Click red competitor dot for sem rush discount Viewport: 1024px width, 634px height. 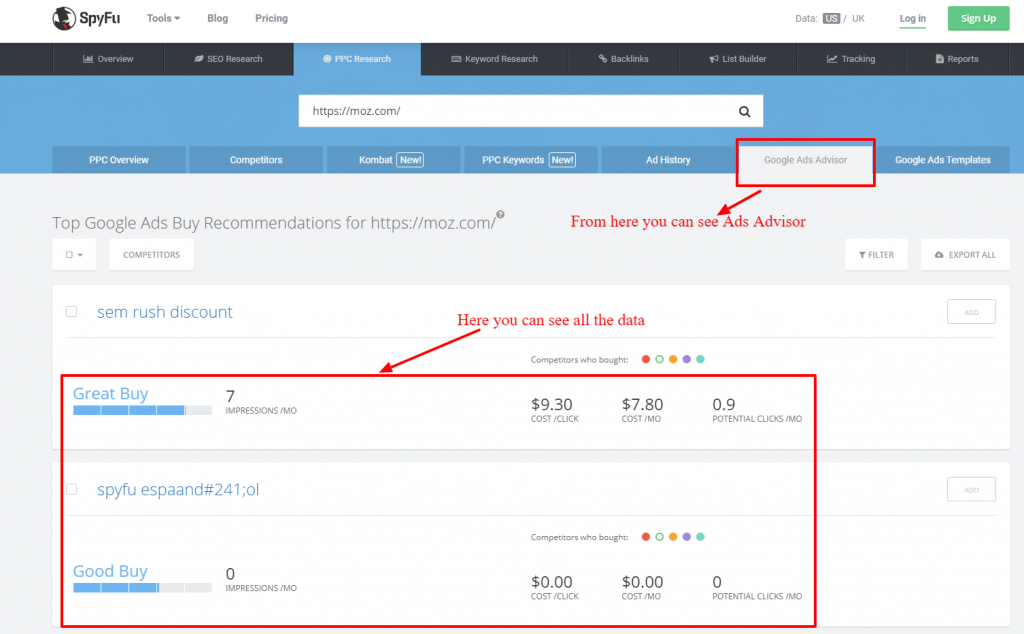point(646,359)
